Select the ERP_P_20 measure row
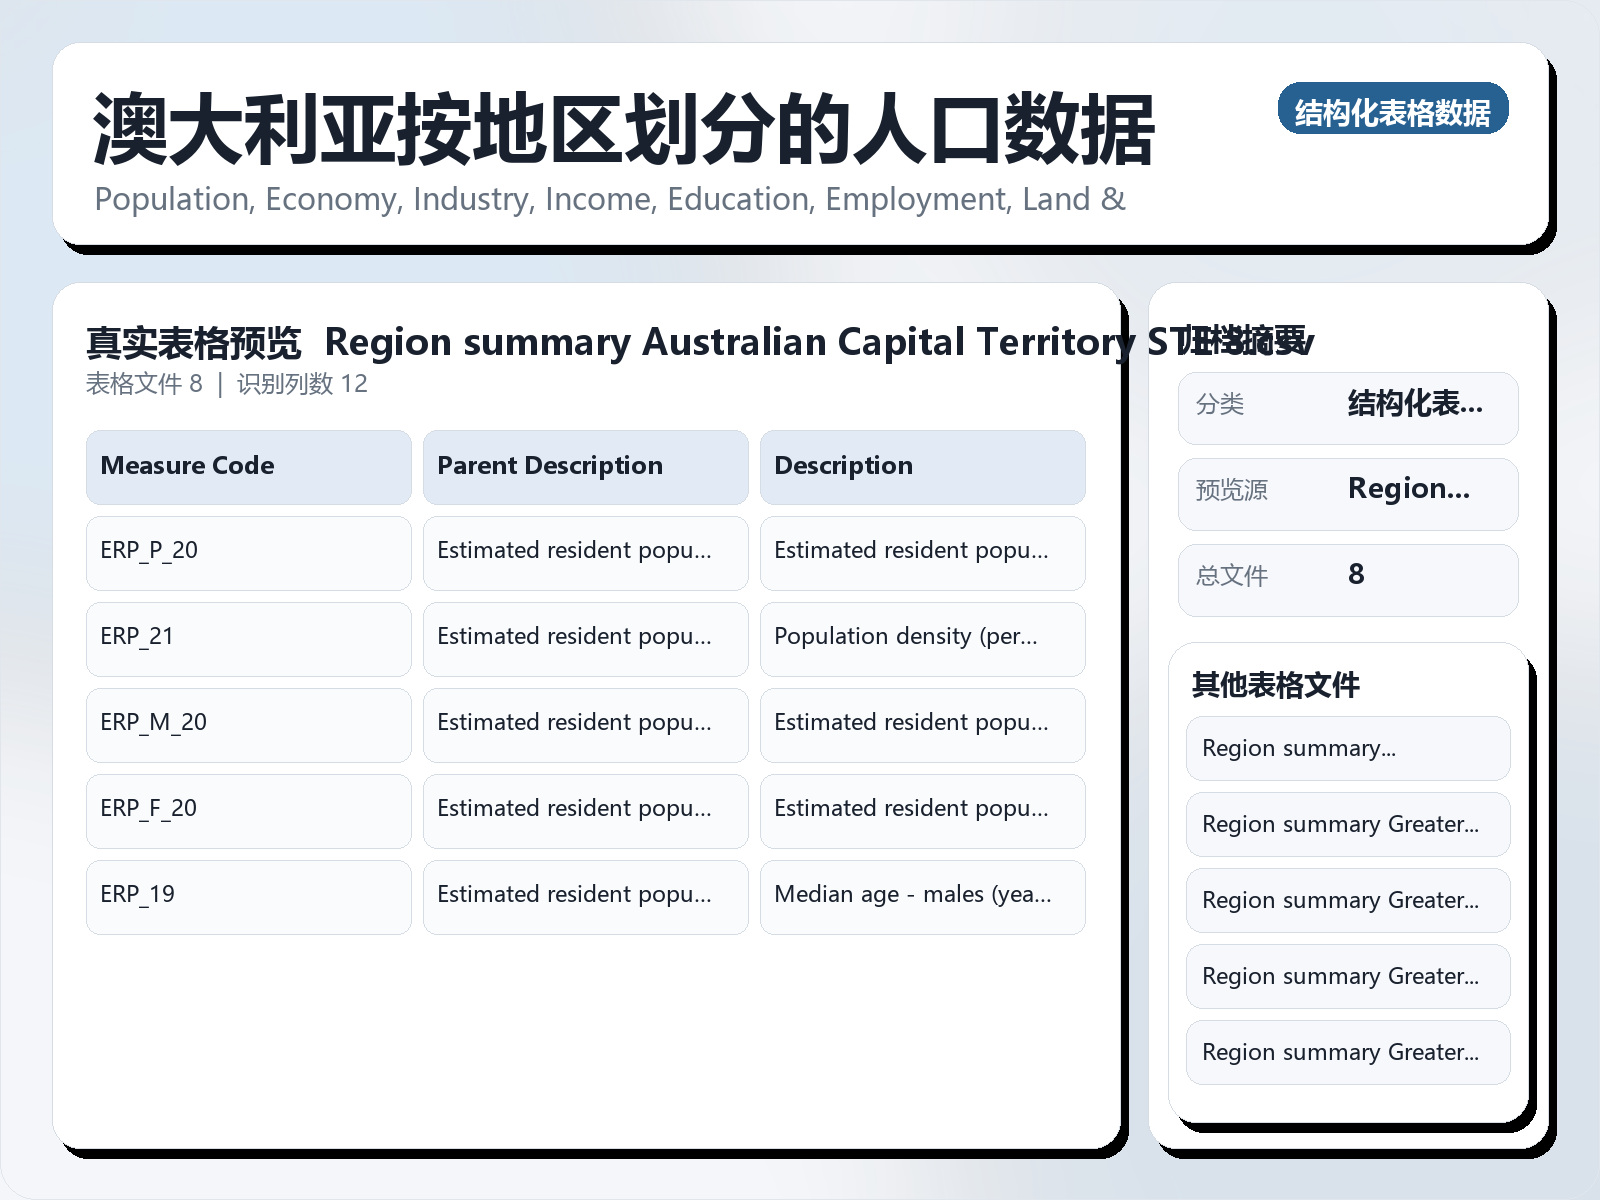1600x1200 pixels. (248, 553)
